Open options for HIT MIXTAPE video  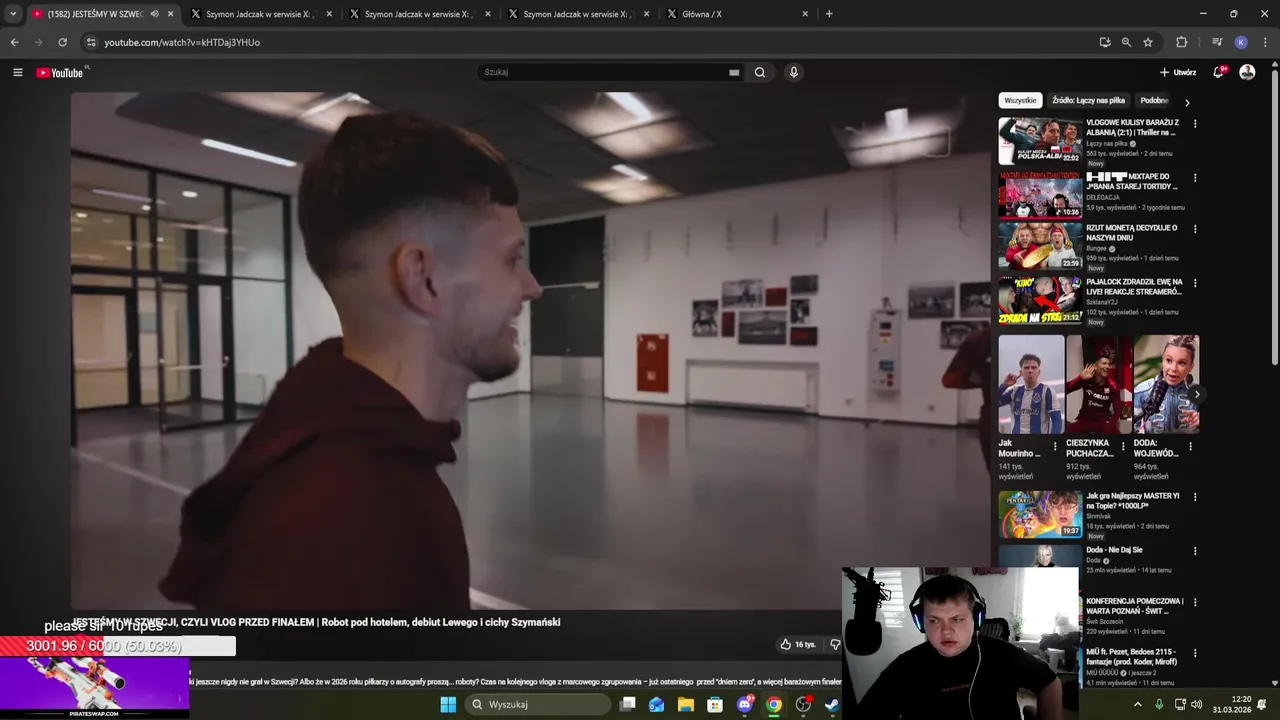coord(1195,178)
